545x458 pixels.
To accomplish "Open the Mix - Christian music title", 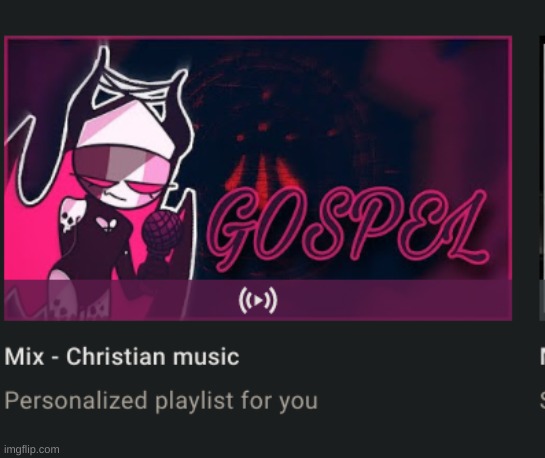I will tap(122, 357).
